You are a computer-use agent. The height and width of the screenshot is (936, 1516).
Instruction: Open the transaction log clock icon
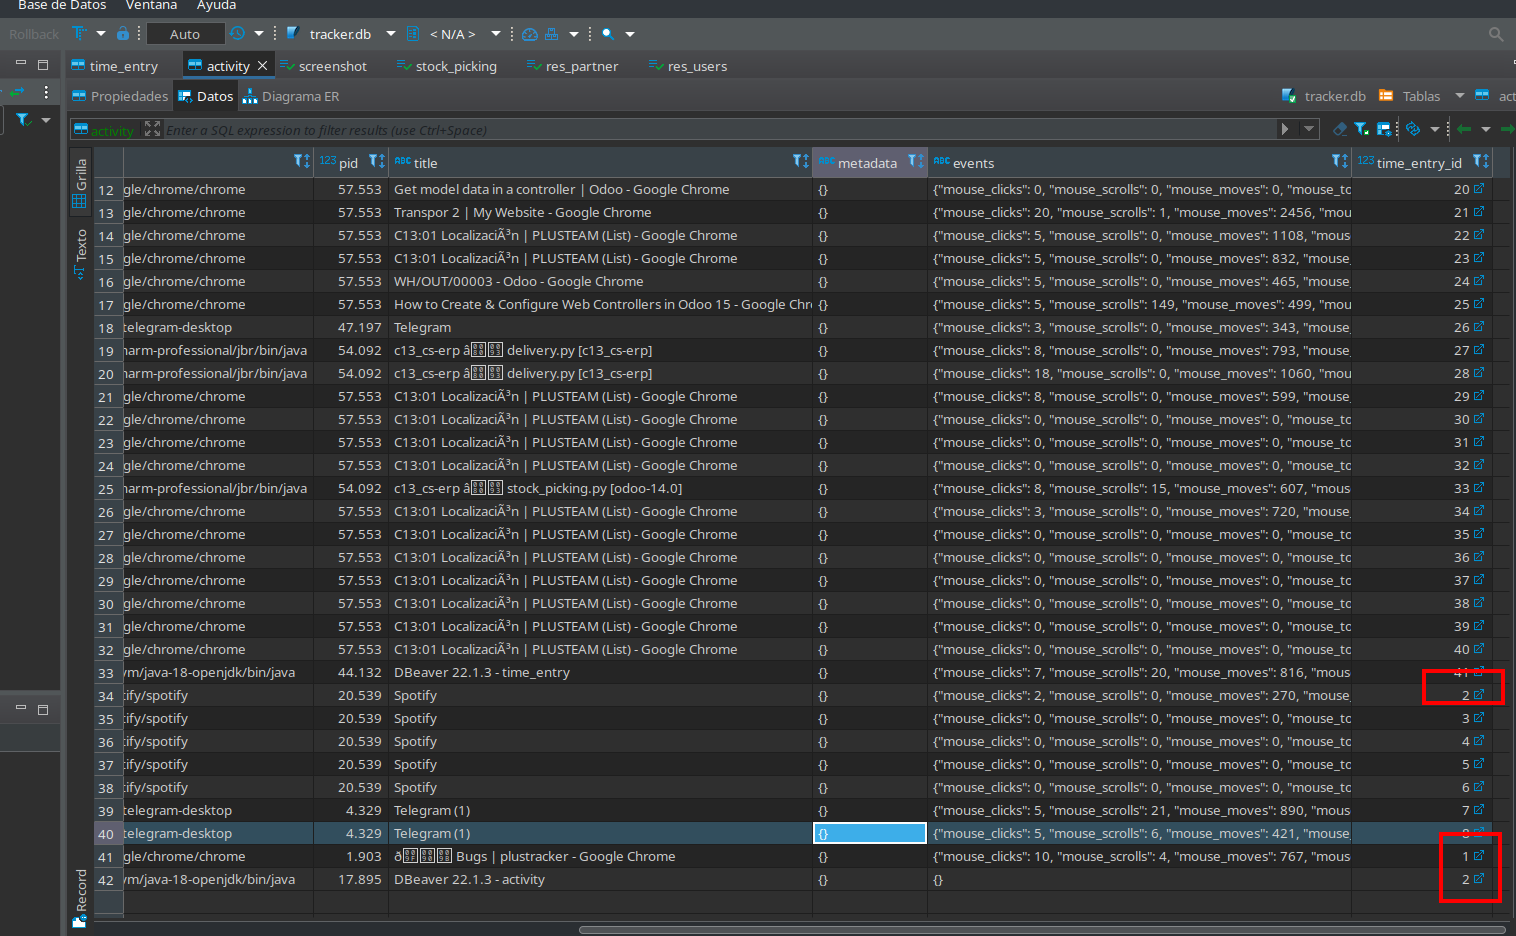[x=237, y=33]
